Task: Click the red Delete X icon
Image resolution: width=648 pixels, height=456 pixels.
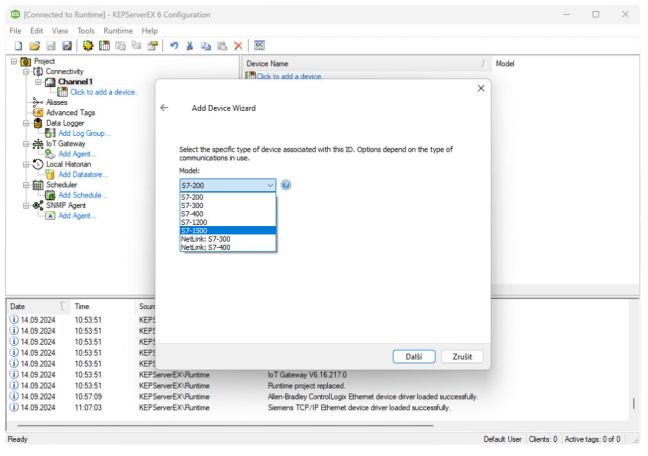Action: click(238, 46)
